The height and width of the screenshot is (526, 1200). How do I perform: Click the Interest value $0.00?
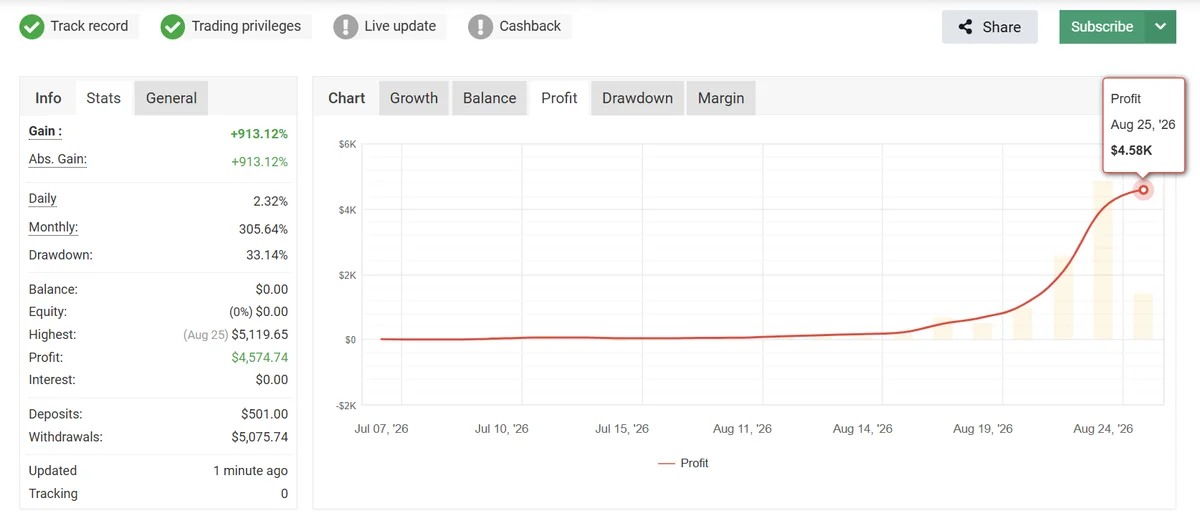click(272, 380)
